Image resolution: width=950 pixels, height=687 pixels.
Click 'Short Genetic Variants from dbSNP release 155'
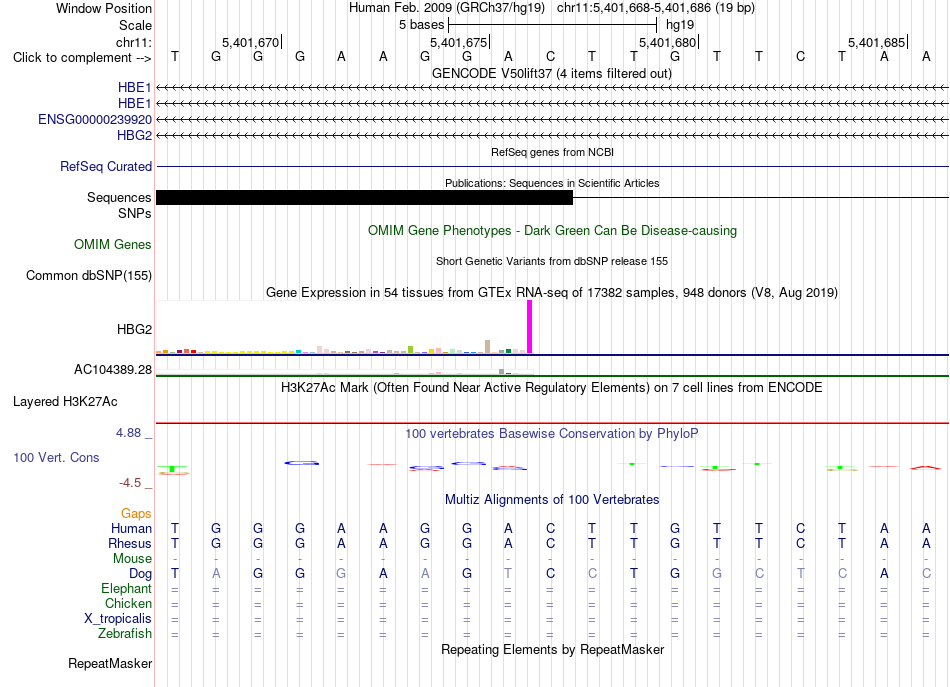click(552, 261)
